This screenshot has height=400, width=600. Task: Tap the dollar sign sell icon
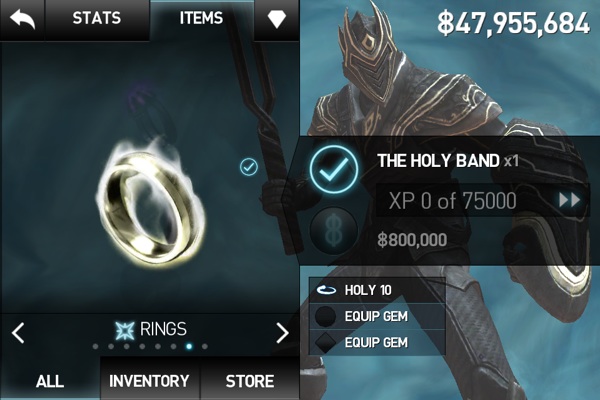click(x=334, y=232)
